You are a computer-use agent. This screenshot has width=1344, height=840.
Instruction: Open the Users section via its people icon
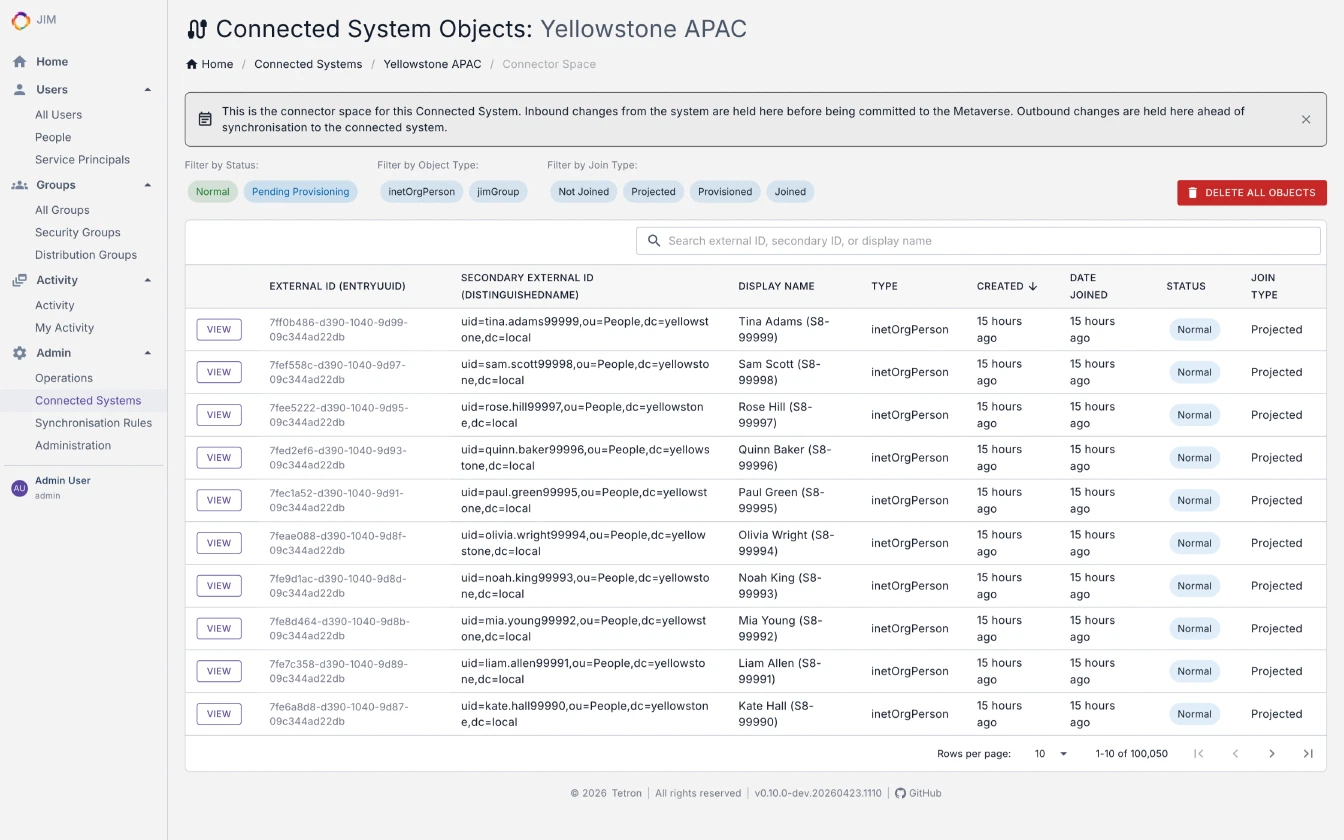[17, 89]
